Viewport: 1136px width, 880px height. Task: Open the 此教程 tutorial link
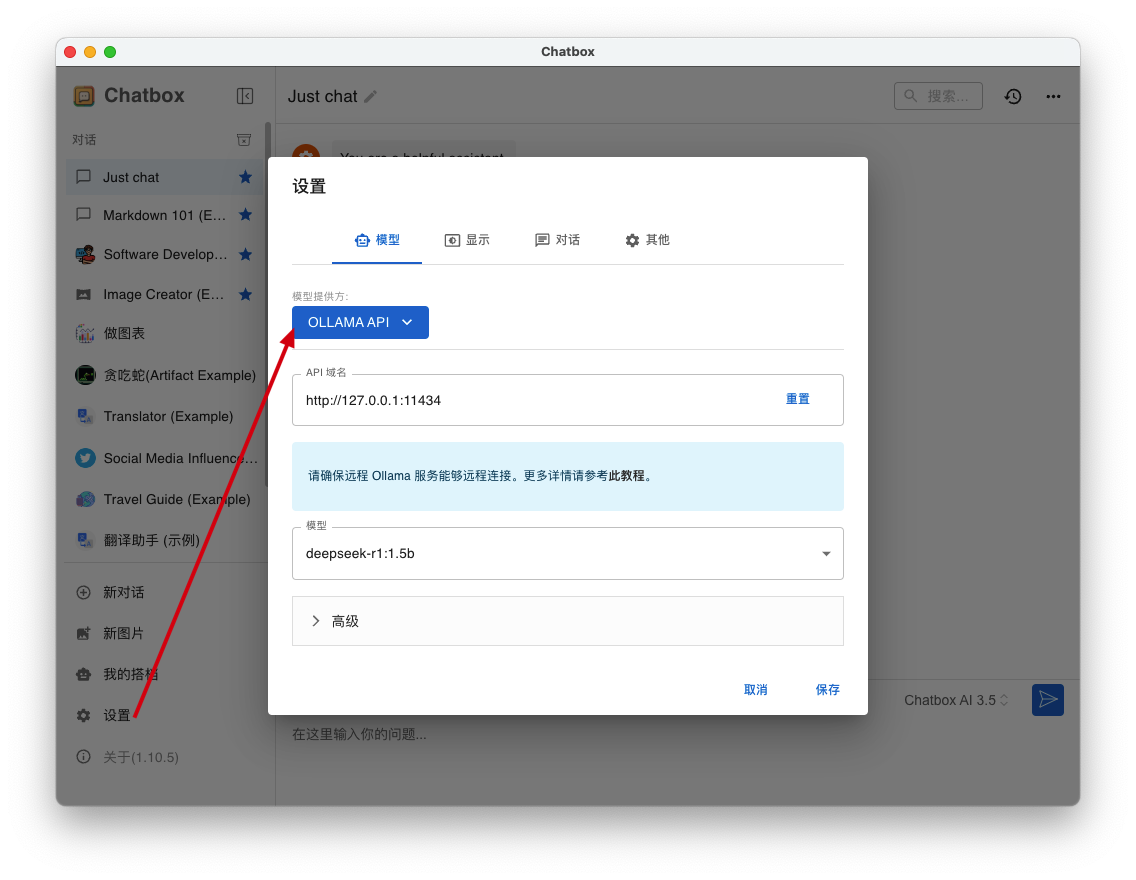click(626, 476)
